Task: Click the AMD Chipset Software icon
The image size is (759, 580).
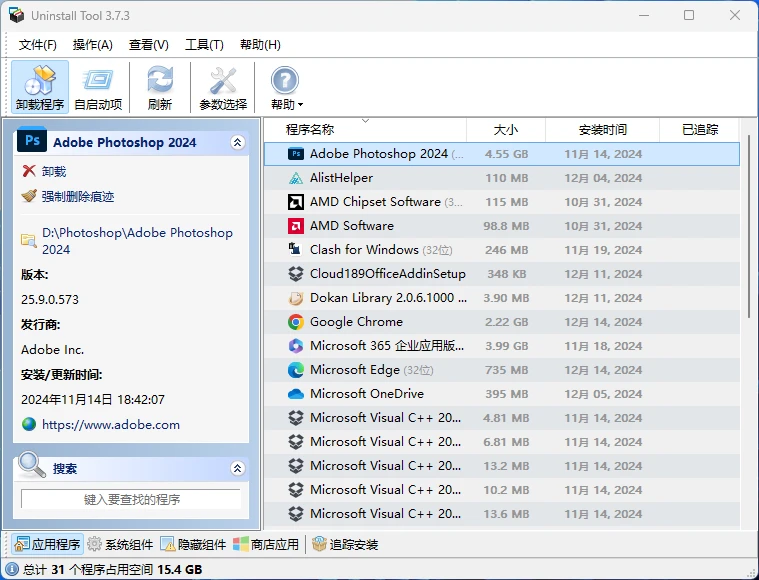Action: [296, 202]
